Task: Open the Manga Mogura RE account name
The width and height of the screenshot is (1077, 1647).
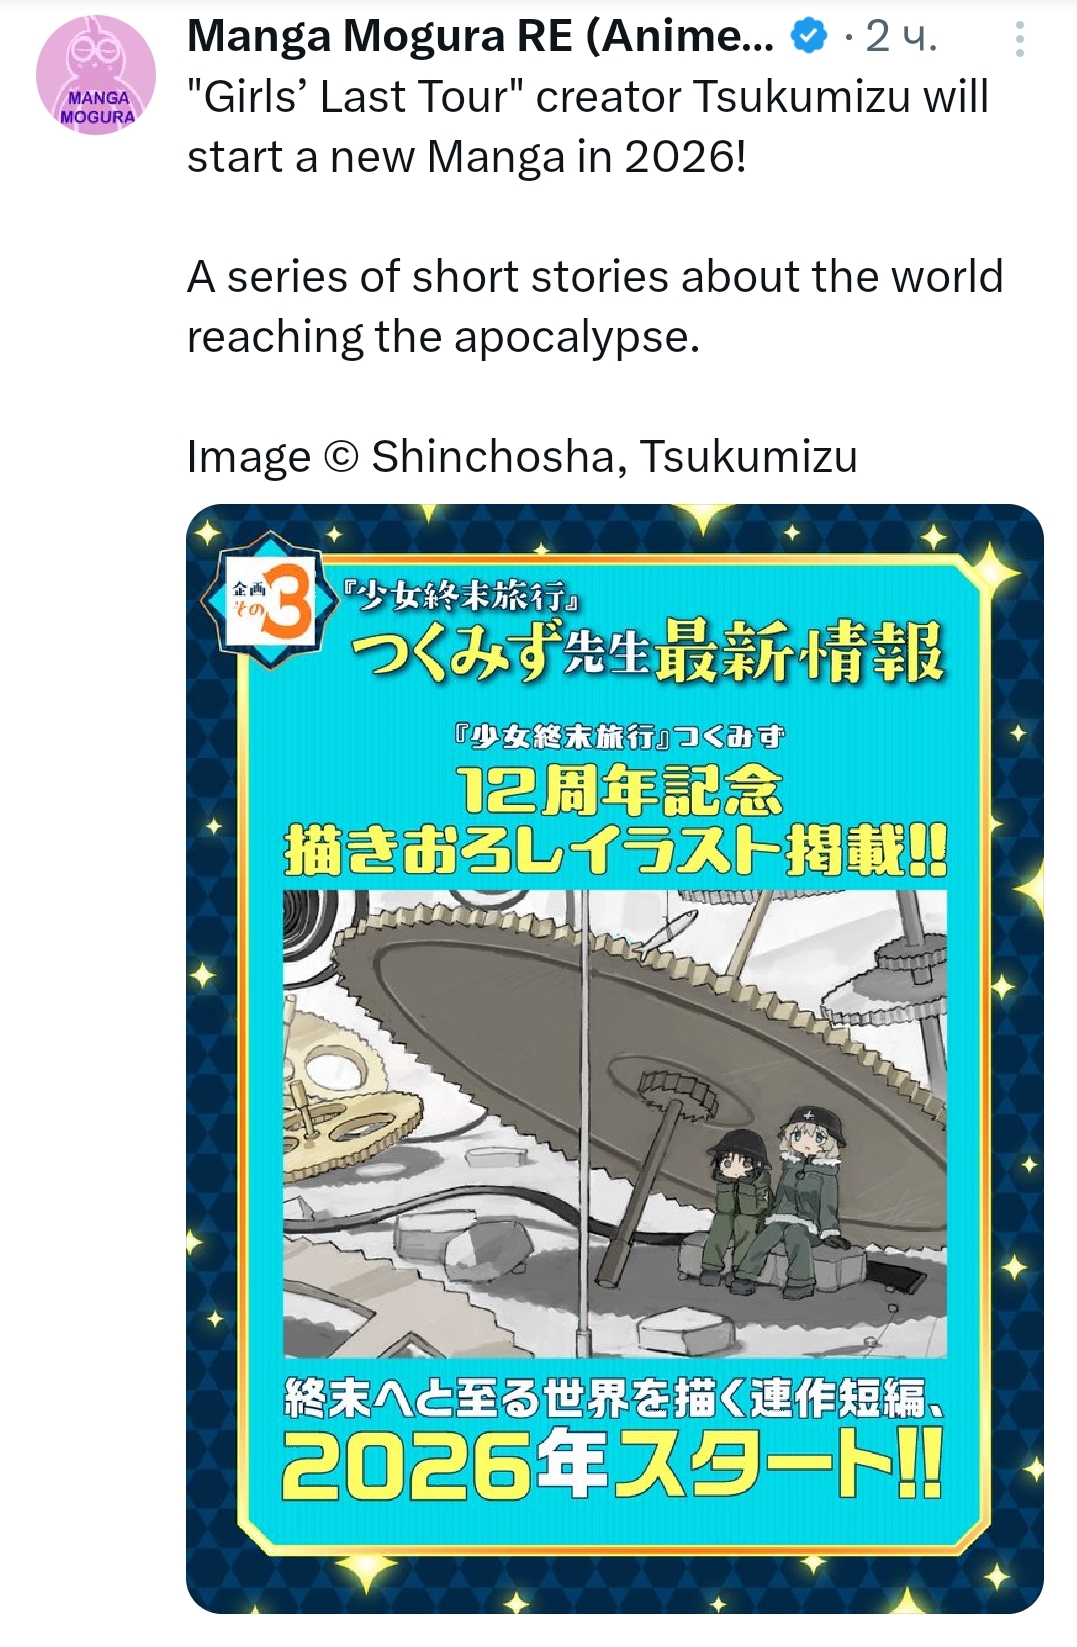Action: (x=480, y=37)
